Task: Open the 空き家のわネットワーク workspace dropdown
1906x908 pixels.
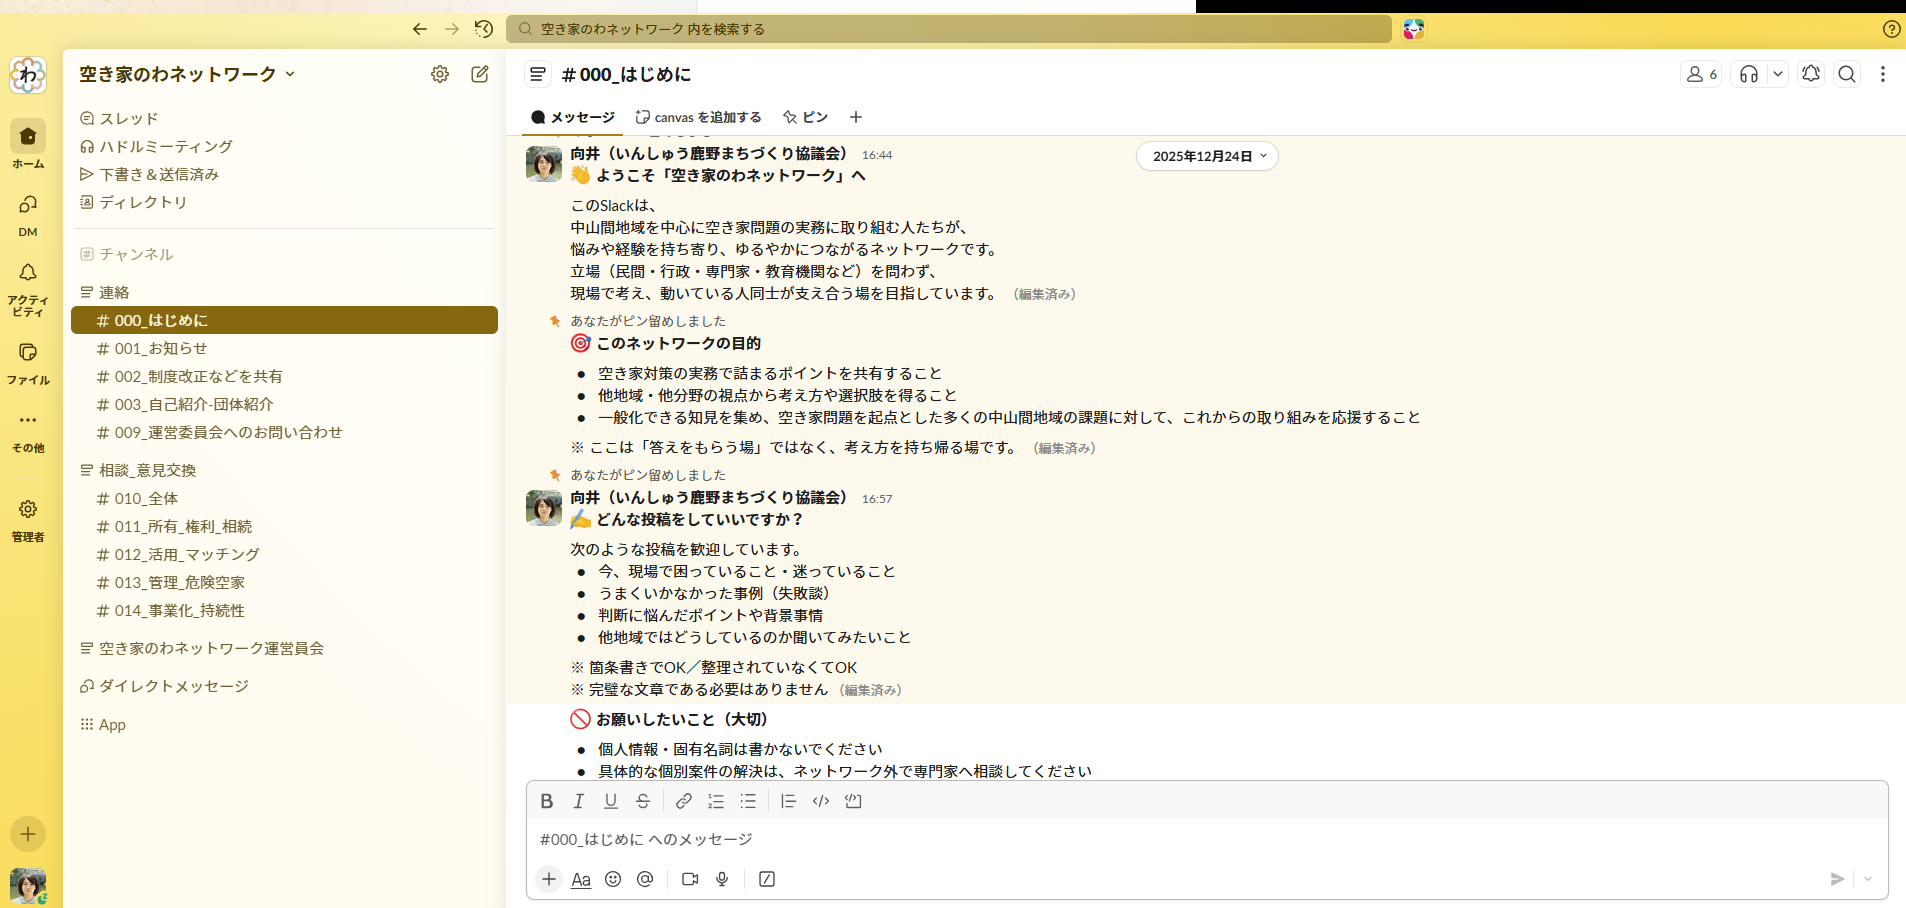Action: pos(187,74)
